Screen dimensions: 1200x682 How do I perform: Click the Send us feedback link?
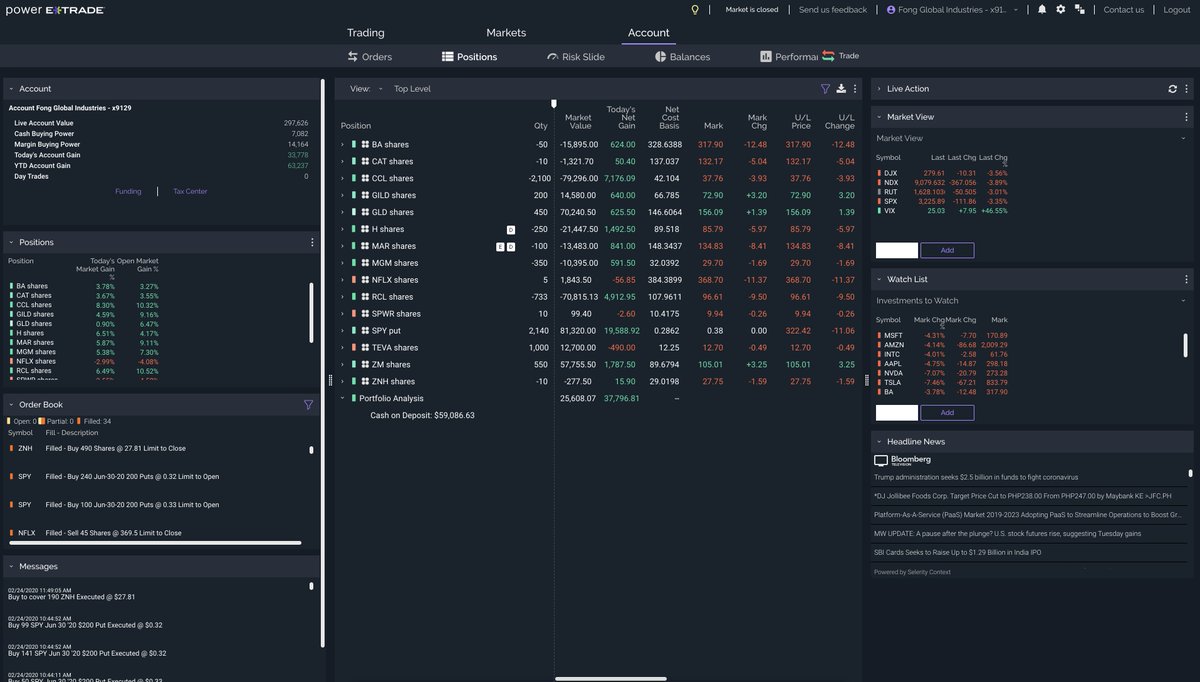(x=833, y=9)
